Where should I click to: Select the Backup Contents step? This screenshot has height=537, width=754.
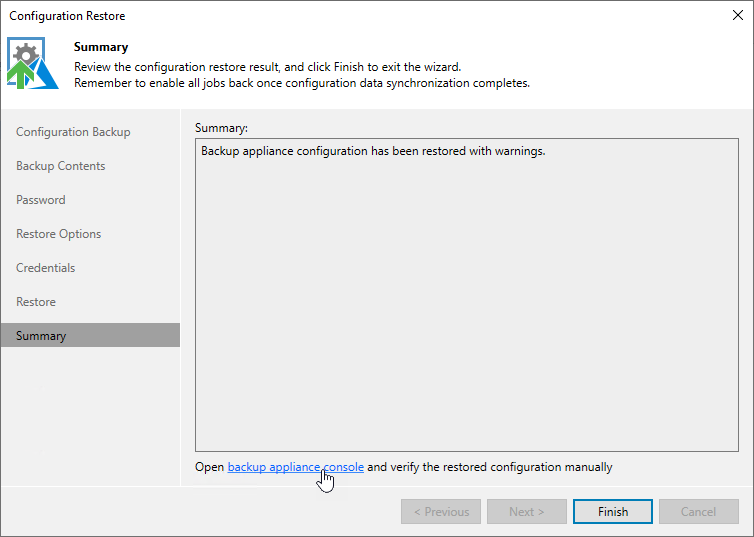point(61,166)
